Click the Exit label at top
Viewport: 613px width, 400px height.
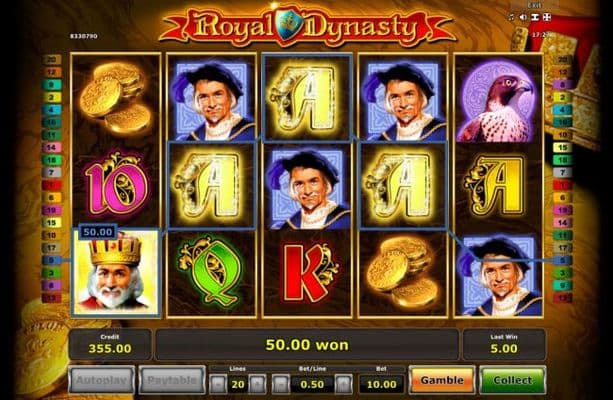click(534, 5)
